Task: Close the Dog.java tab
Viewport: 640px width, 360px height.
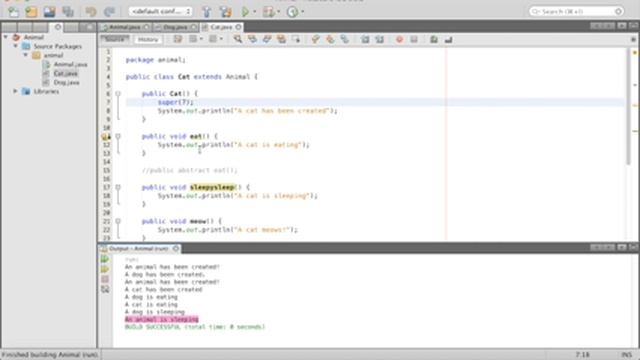Action: coord(193,27)
